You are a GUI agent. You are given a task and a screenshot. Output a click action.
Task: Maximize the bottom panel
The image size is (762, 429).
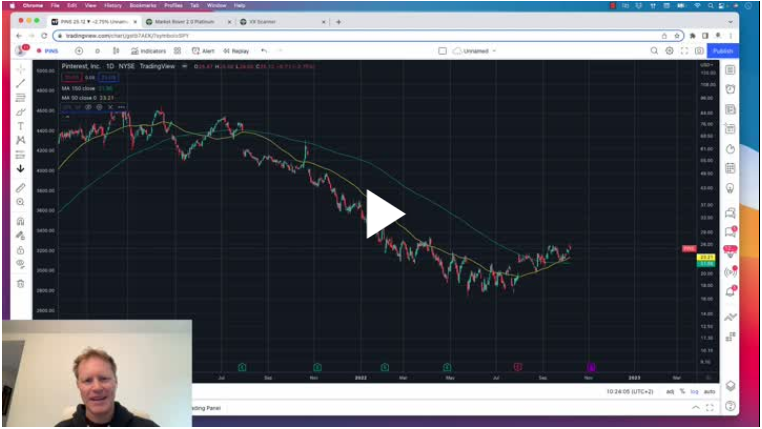[x=710, y=408]
